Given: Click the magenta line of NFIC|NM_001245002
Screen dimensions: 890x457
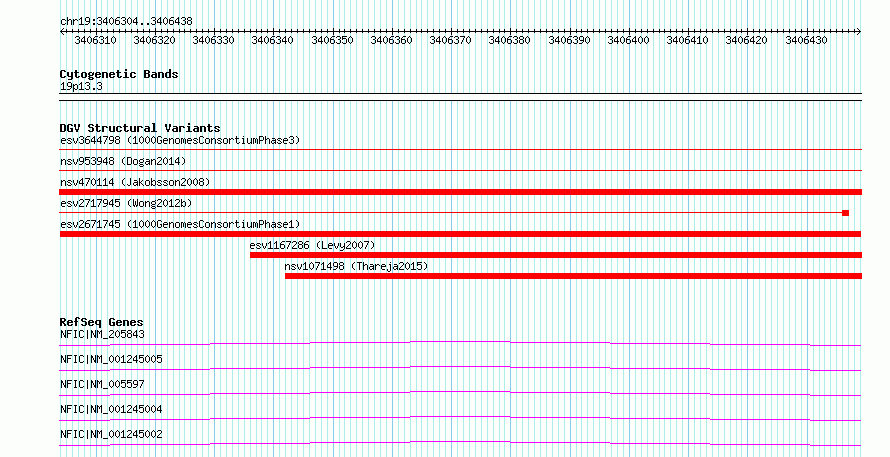Looking at the screenshot, I should (460, 442).
